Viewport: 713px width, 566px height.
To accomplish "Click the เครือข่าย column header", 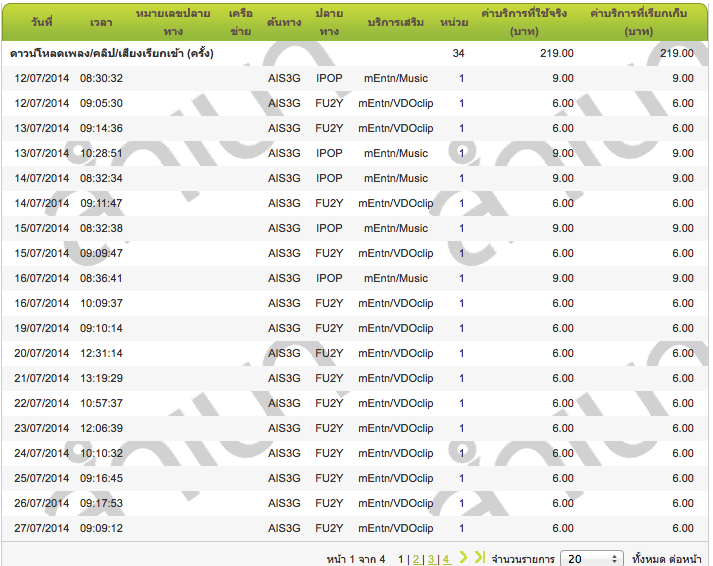I will 241,22.
